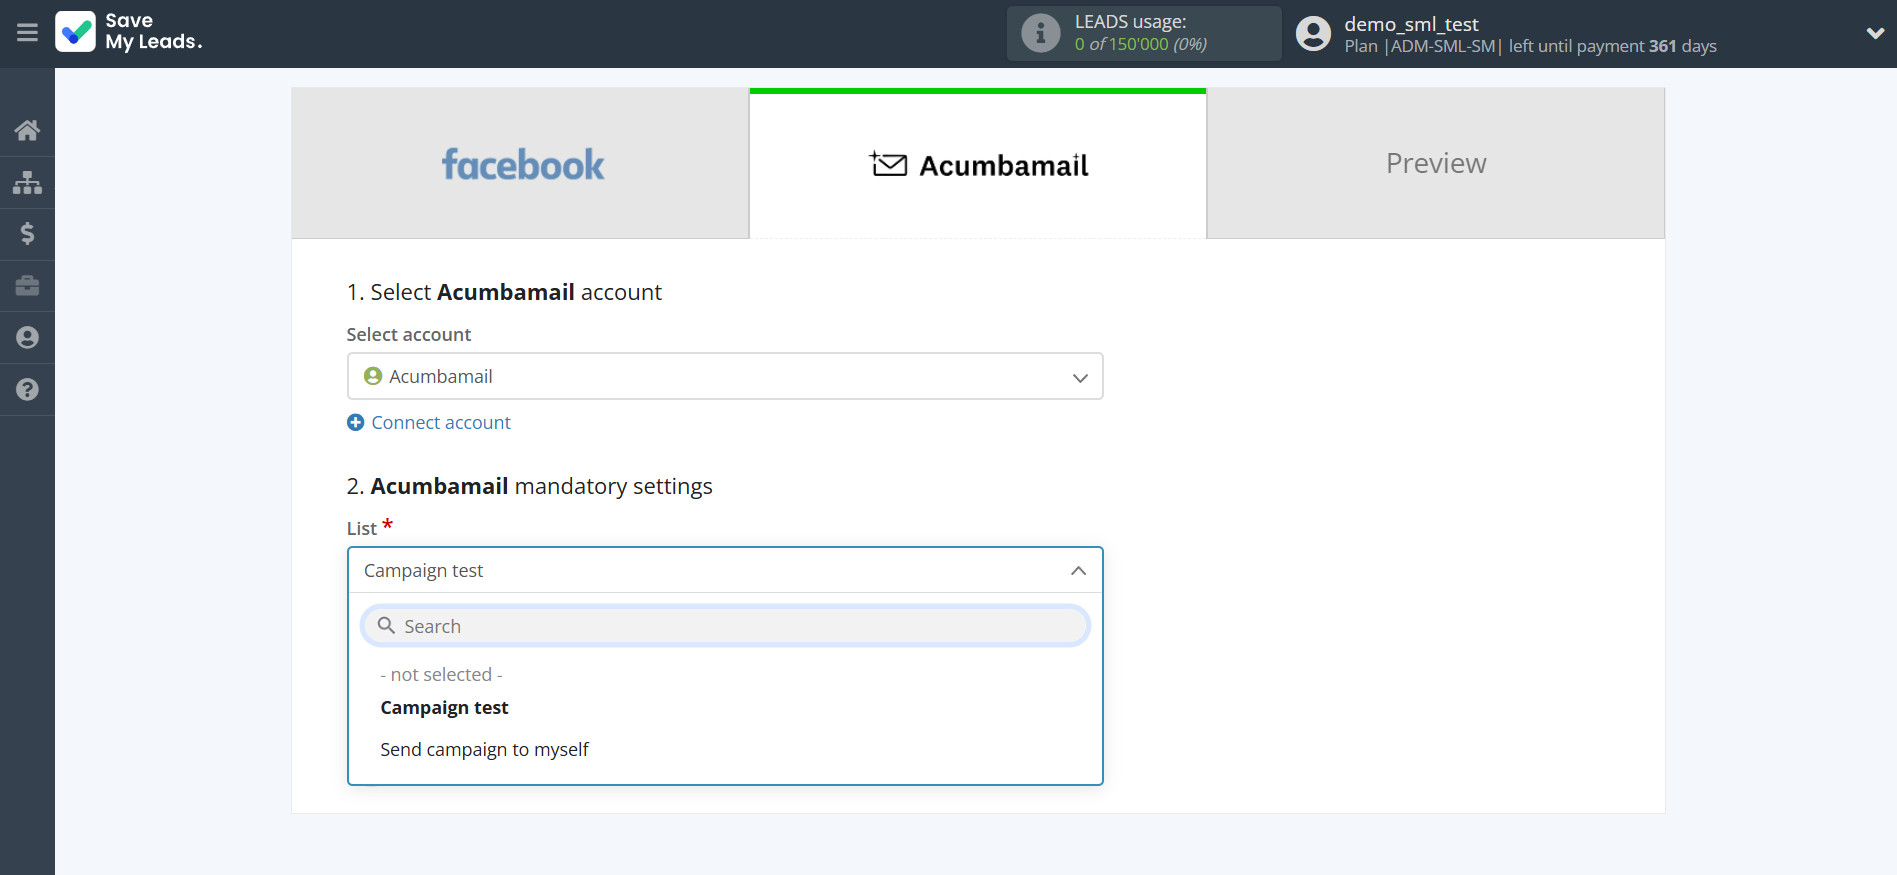1897x875 pixels.
Task: Select the Acumbamail tab
Action: click(x=978, y=165)
